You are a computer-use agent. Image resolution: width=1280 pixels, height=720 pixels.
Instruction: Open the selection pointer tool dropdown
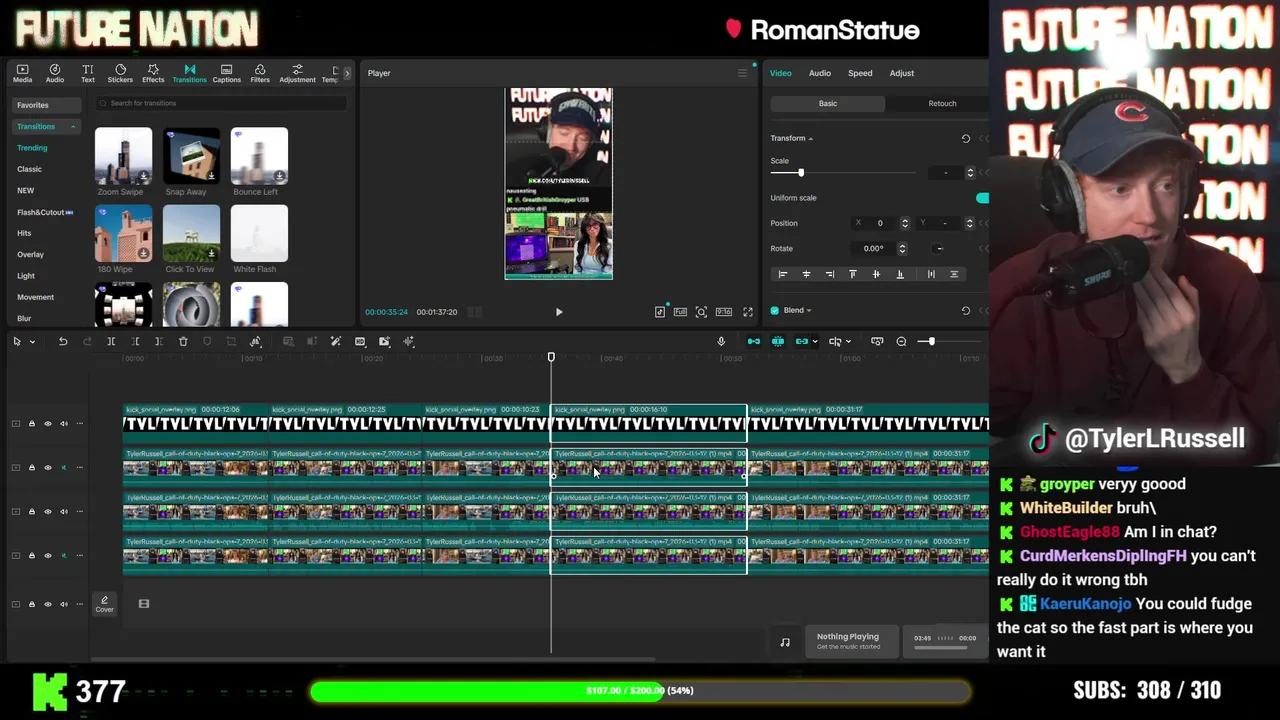tap(32, 342)
